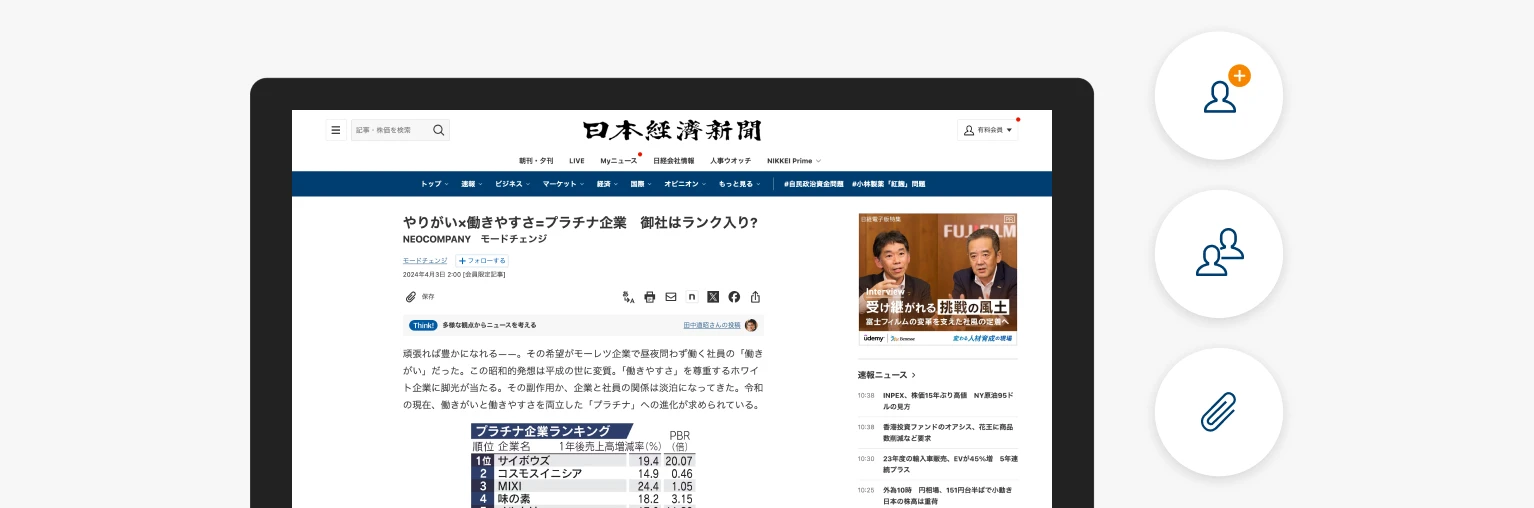Click the paperclip save icon in article
The height and width of the screenshot is (508, 1534).
[x=411, y=297]
